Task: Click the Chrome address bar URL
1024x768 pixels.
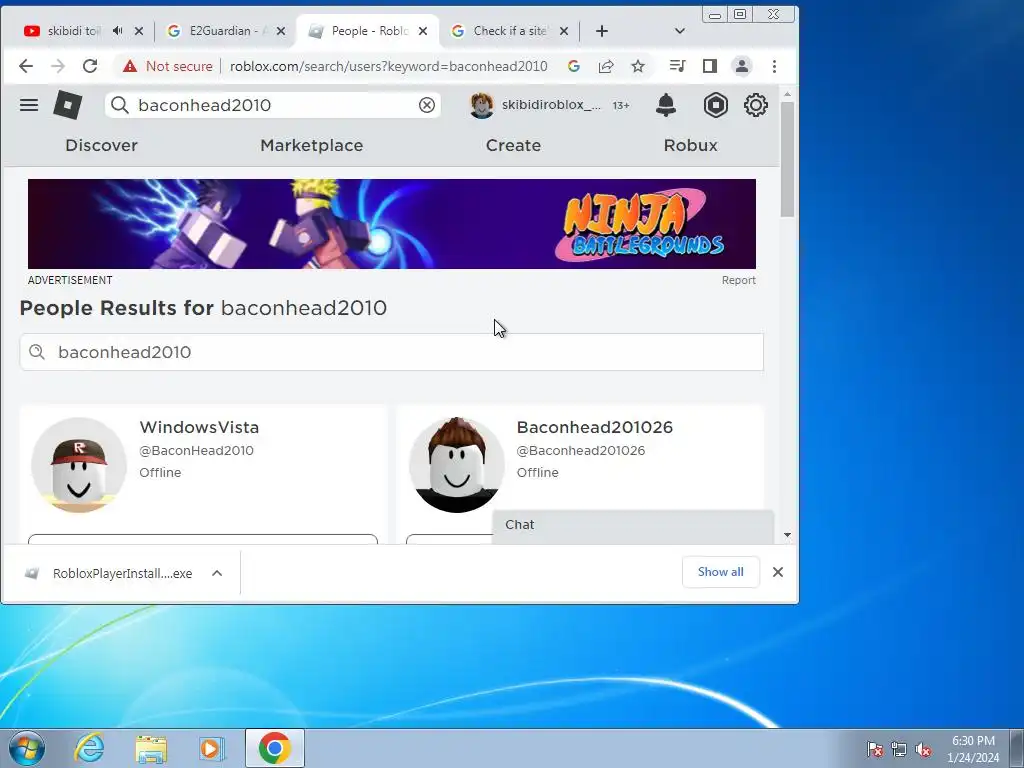Action: tap(389, 66)
